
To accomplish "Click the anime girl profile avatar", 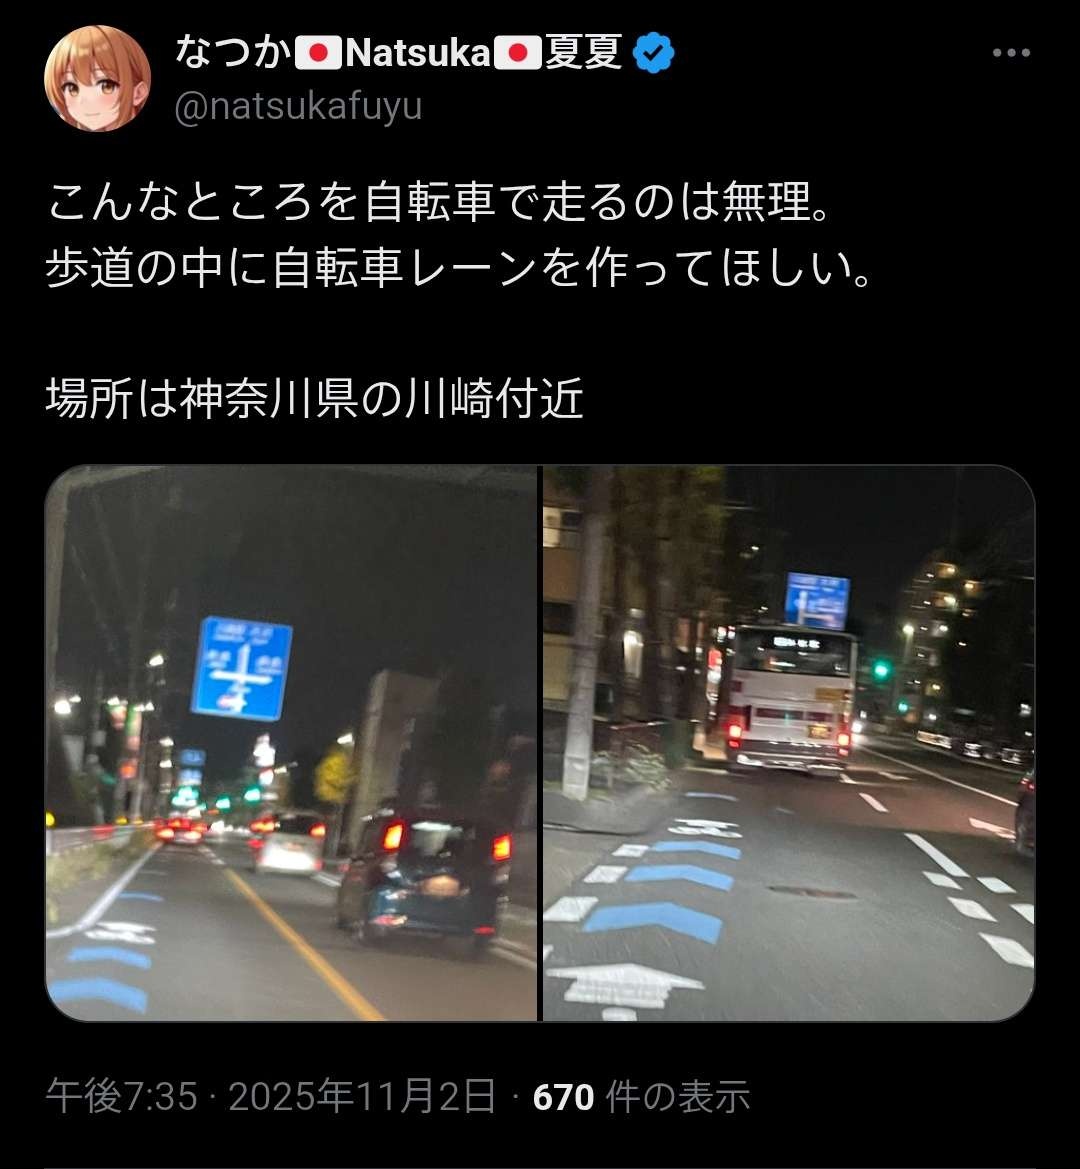I will [98, 78].
